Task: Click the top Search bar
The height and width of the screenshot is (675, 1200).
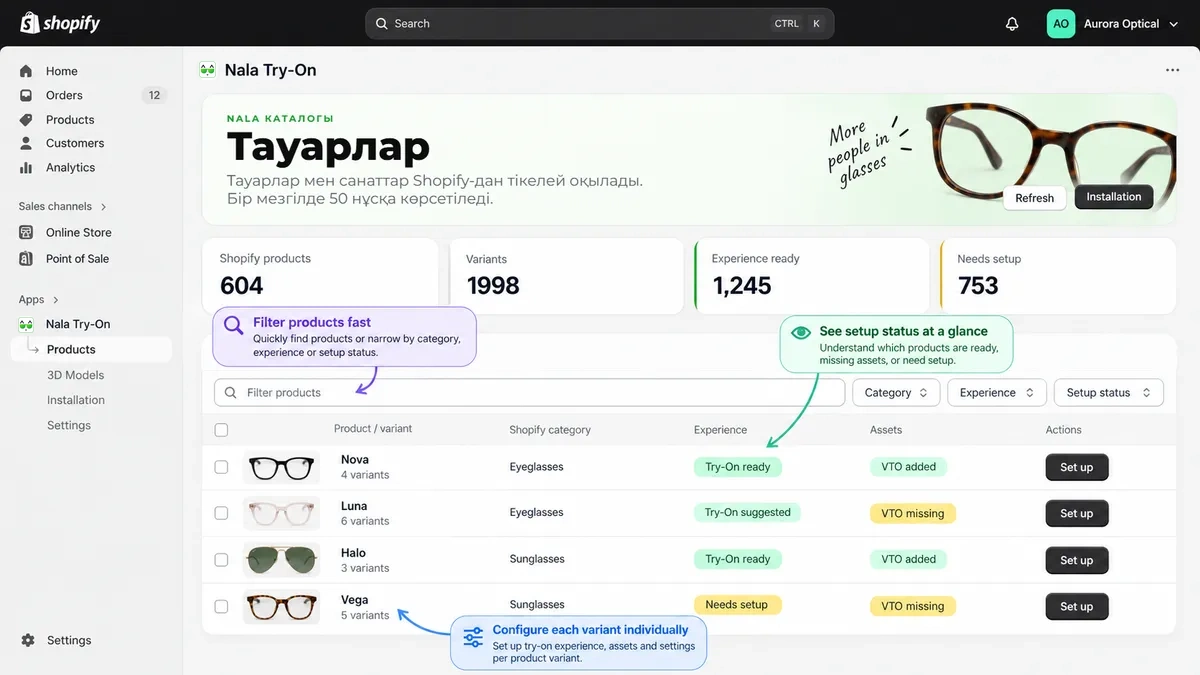Action: coord(600,24)
